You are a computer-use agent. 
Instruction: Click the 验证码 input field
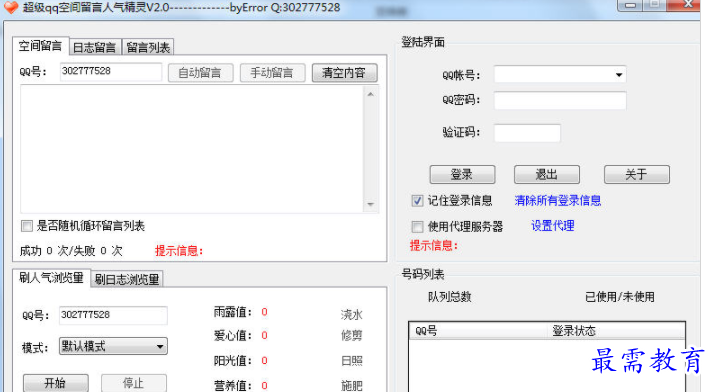(x=527, y=133)
